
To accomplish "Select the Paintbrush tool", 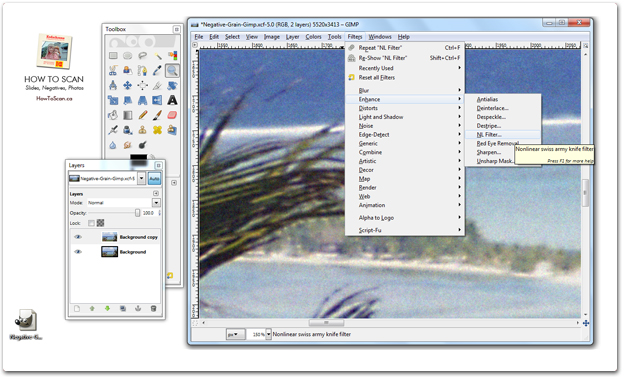I will (158, 115).
